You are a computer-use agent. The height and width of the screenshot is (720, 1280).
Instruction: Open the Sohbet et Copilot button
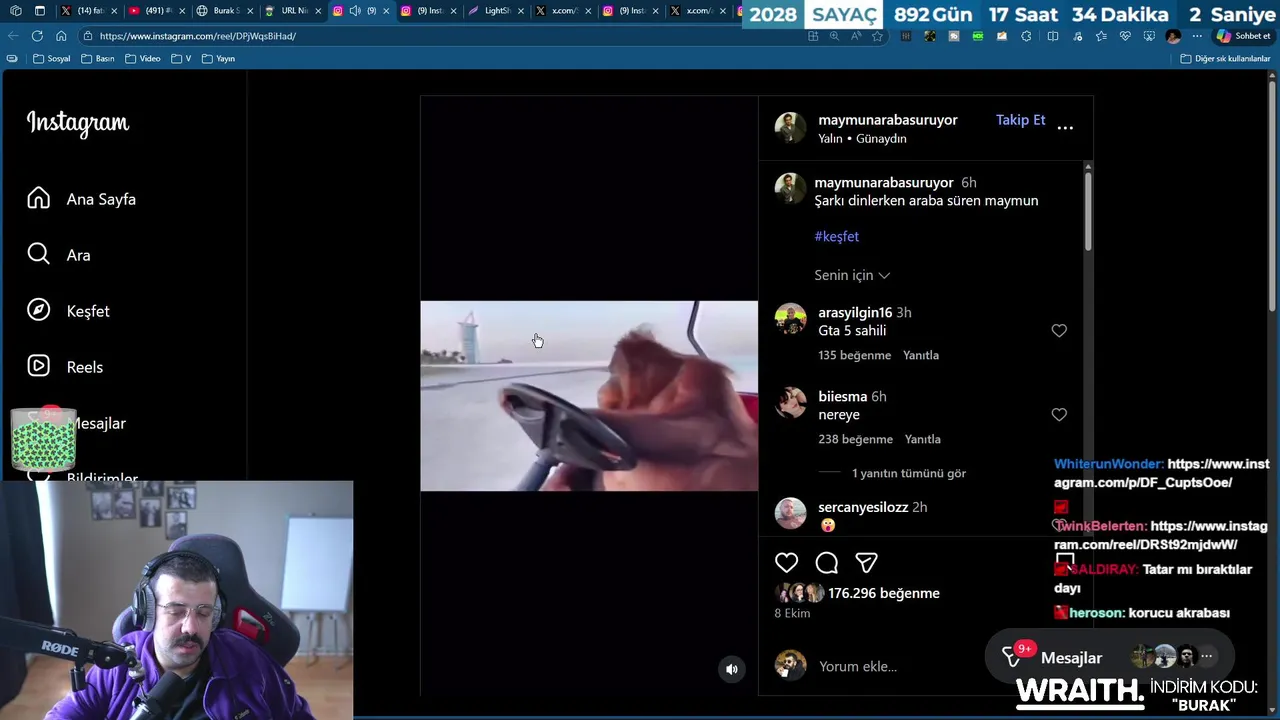(1244, 36)
